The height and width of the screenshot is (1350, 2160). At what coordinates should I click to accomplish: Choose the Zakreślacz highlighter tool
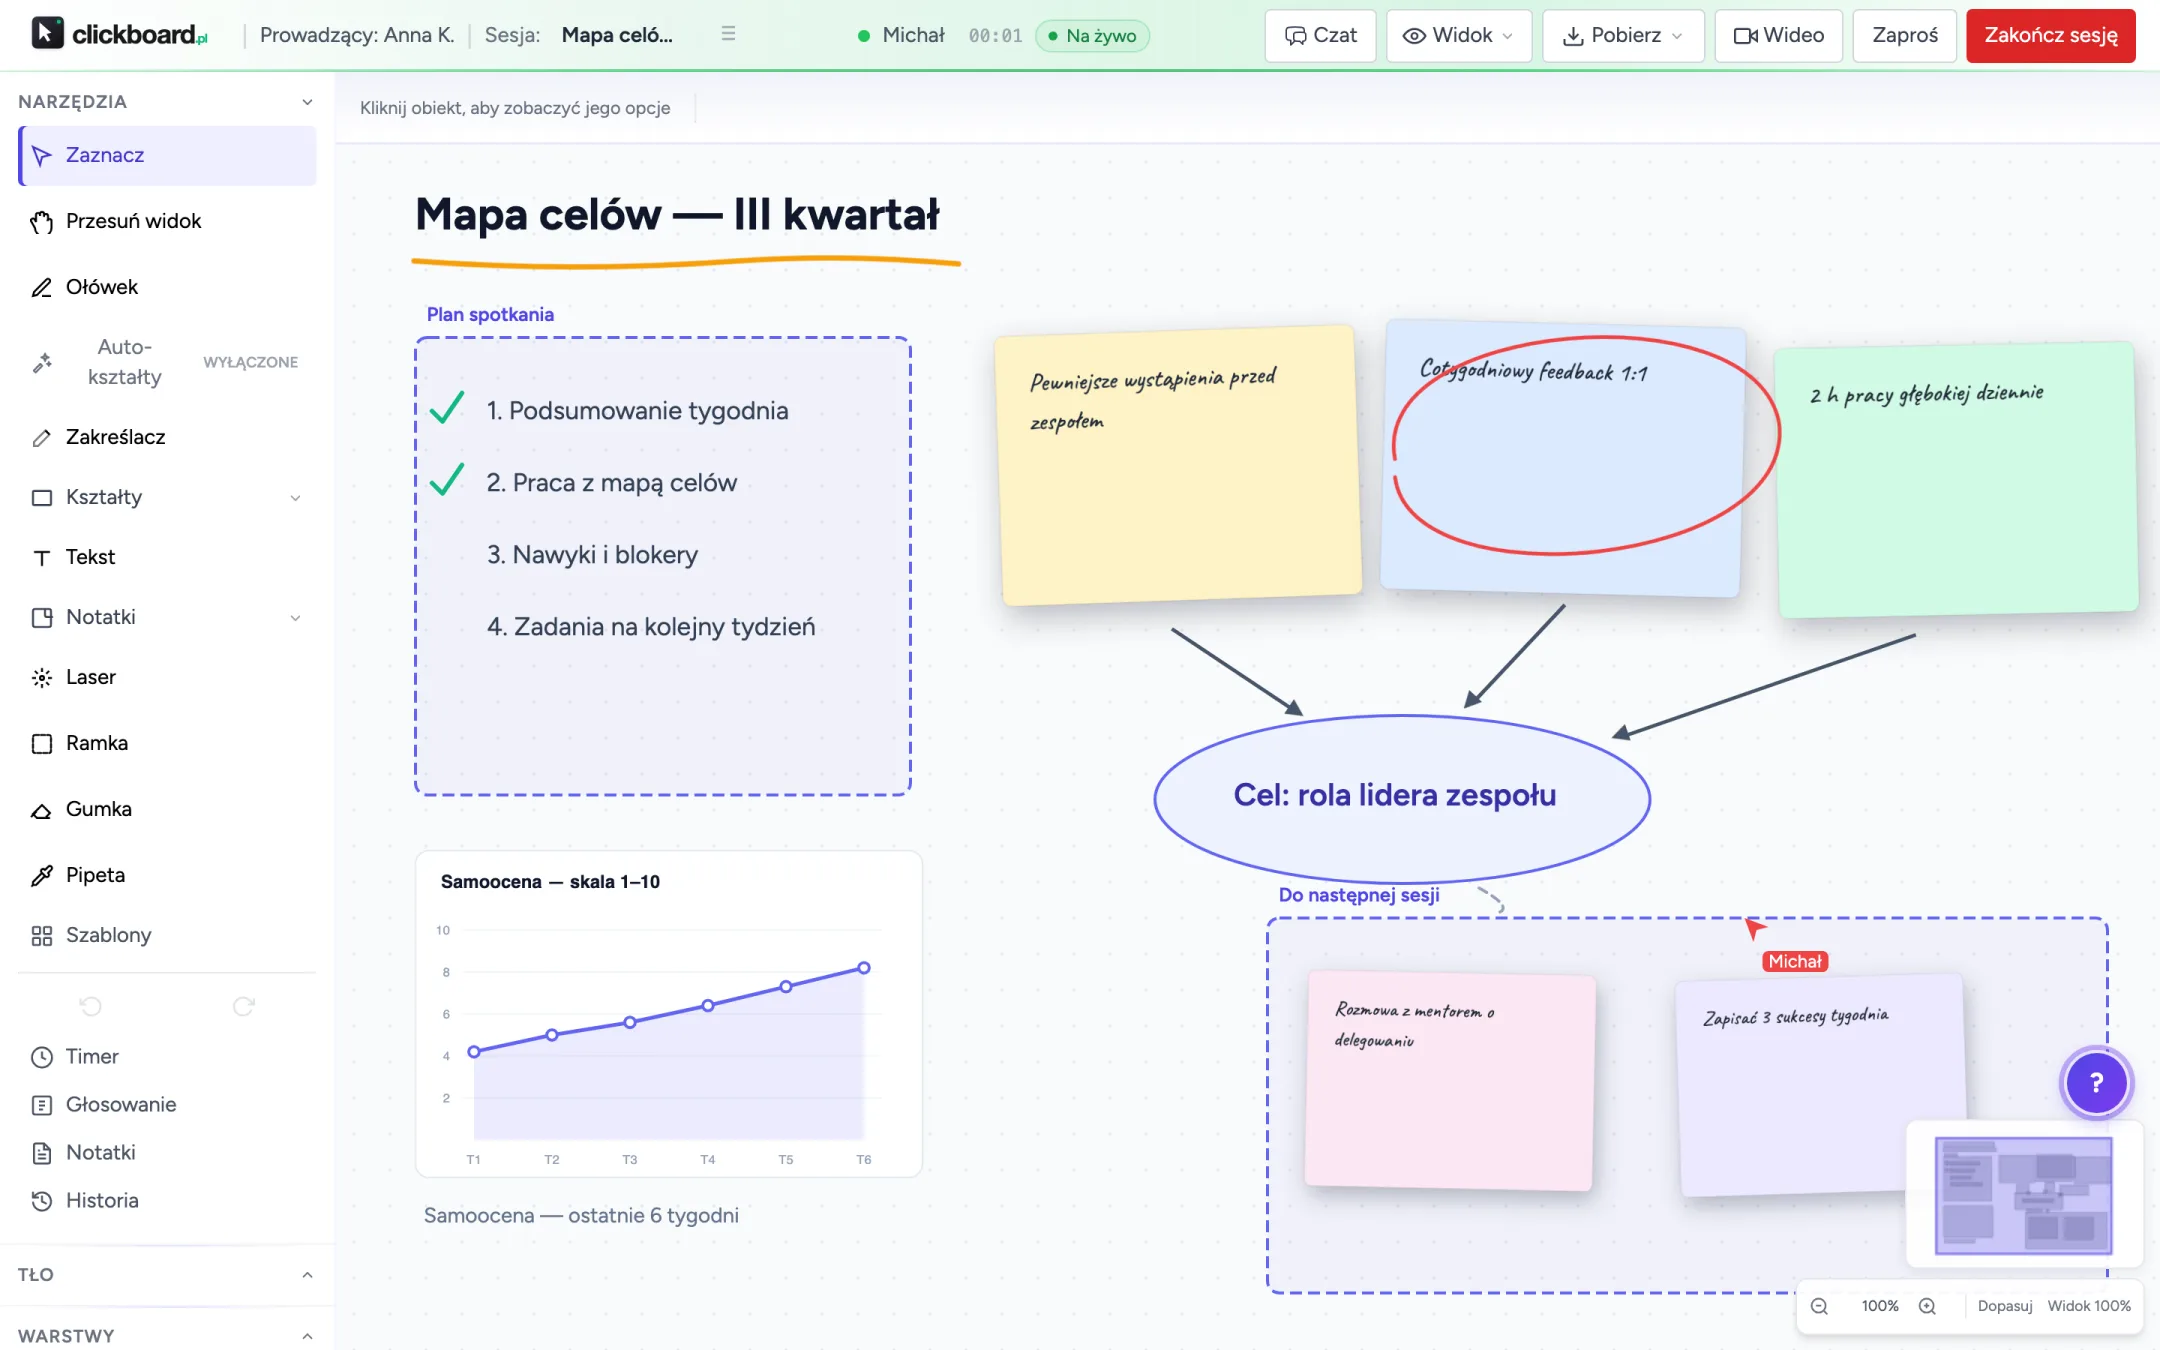(x=167, y=437)
